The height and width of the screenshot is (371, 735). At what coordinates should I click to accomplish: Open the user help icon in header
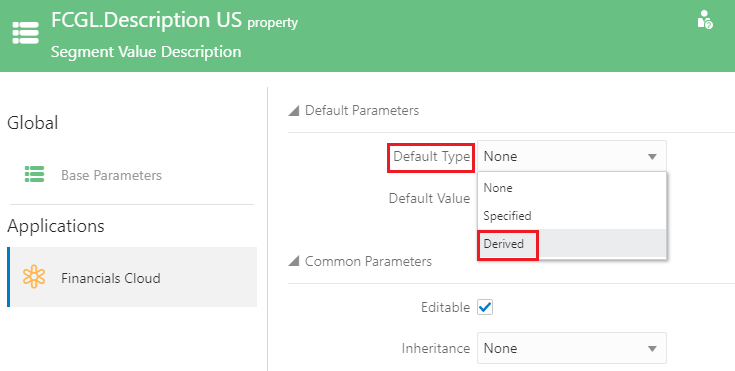pos(705,20)
